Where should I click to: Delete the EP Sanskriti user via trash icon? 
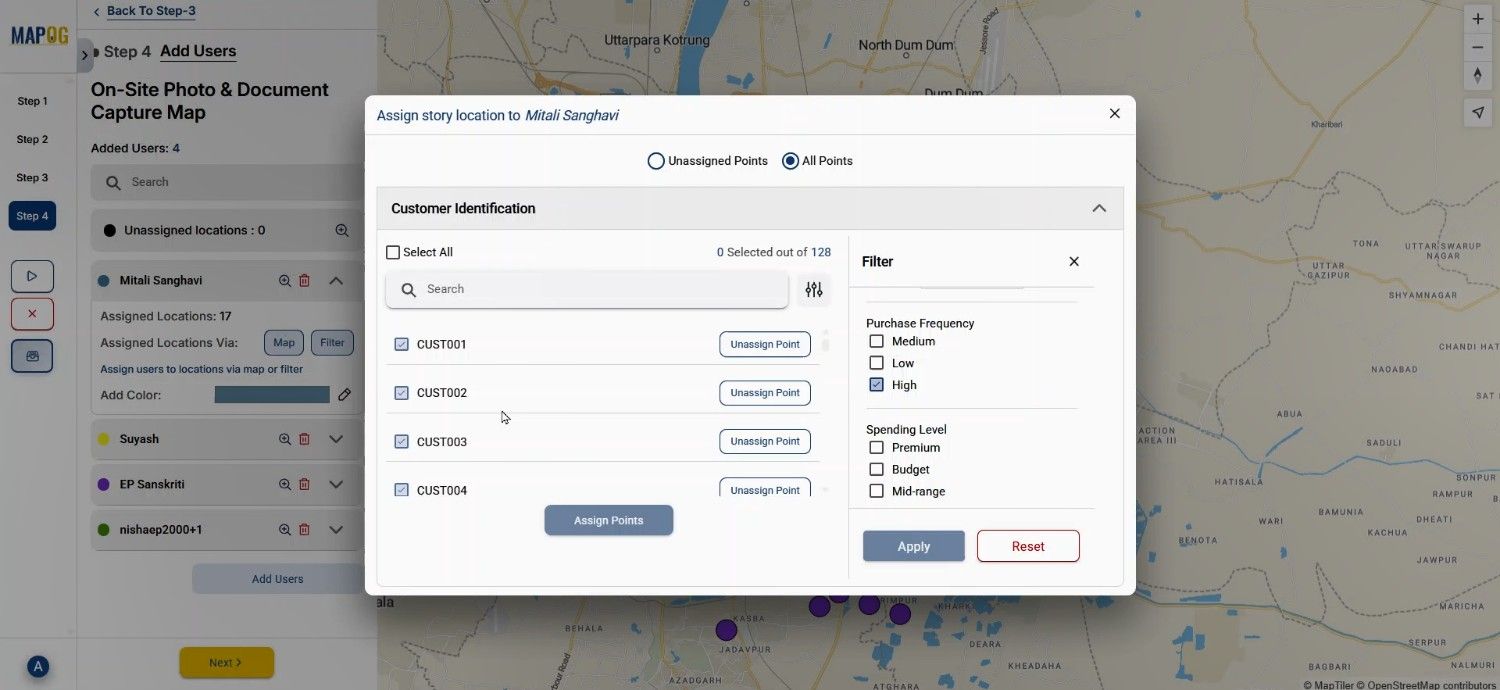tap(305, 485)
